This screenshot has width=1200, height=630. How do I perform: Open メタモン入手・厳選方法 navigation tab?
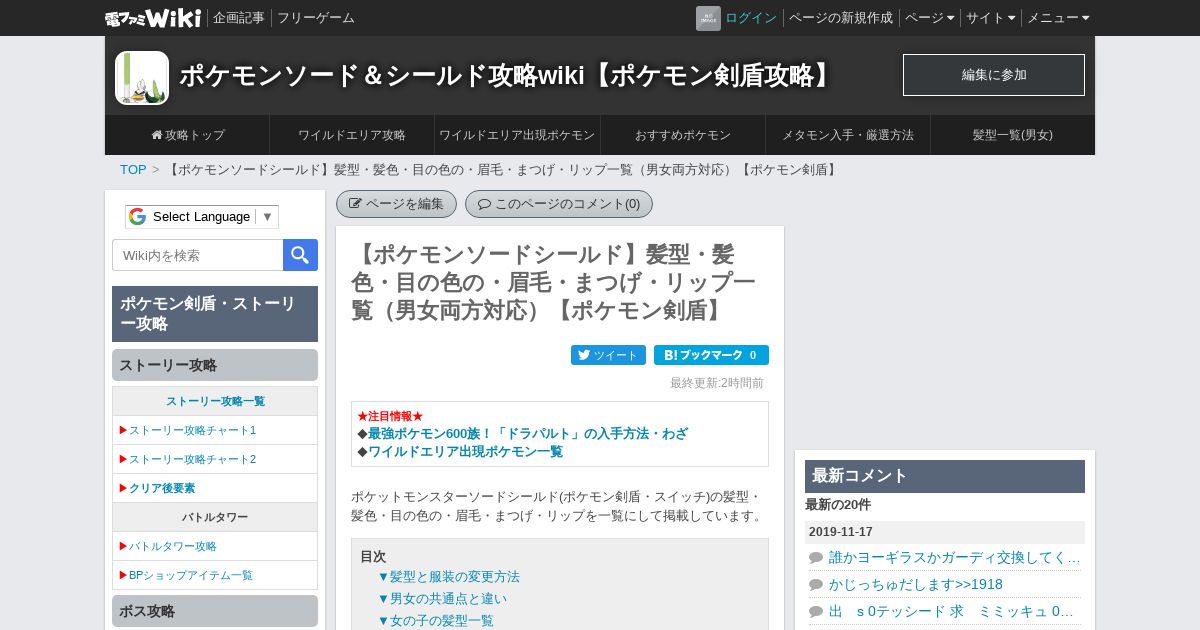click(x=848, y=135)
